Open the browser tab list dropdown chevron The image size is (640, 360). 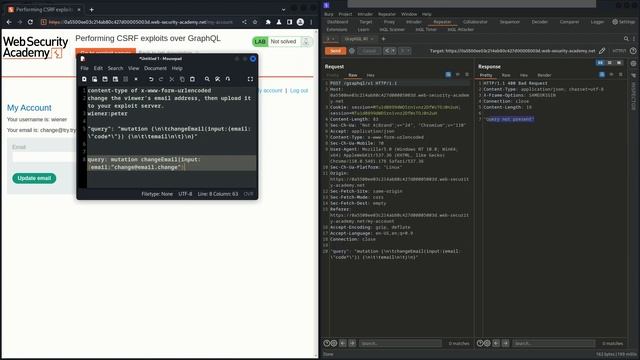click(284, 9)
